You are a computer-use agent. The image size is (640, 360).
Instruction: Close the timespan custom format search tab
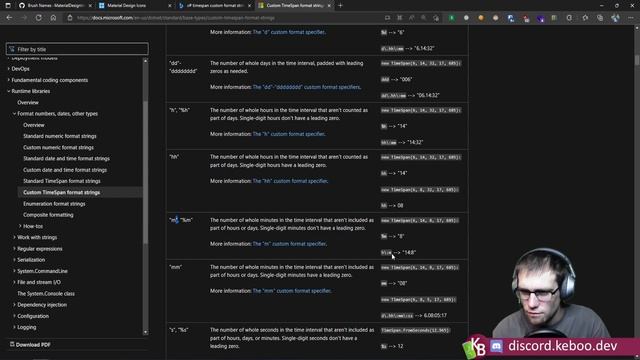coord(249,6)
